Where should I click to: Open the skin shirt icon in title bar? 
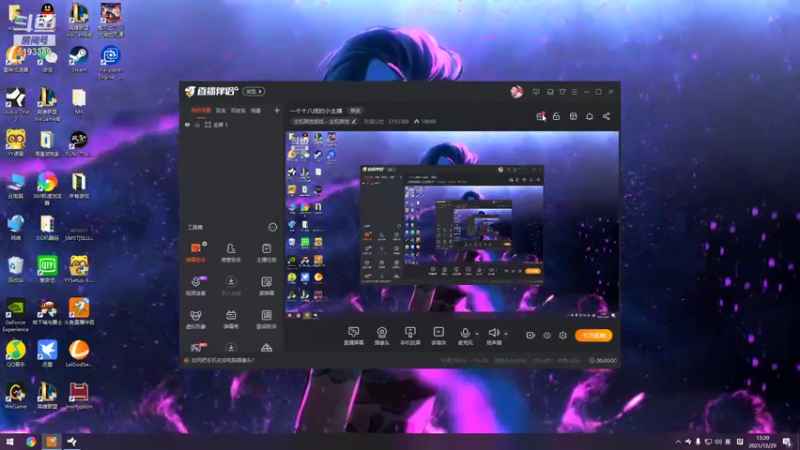coord(562,92)
